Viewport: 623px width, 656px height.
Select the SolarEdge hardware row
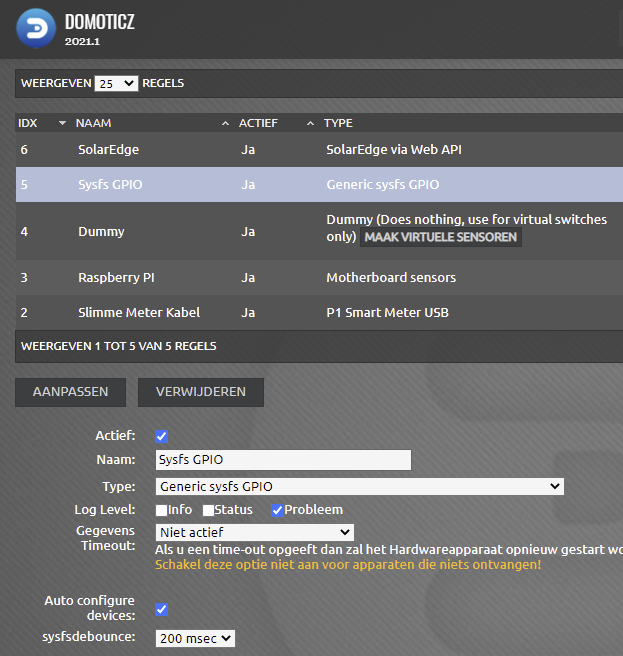coord(319,149)
